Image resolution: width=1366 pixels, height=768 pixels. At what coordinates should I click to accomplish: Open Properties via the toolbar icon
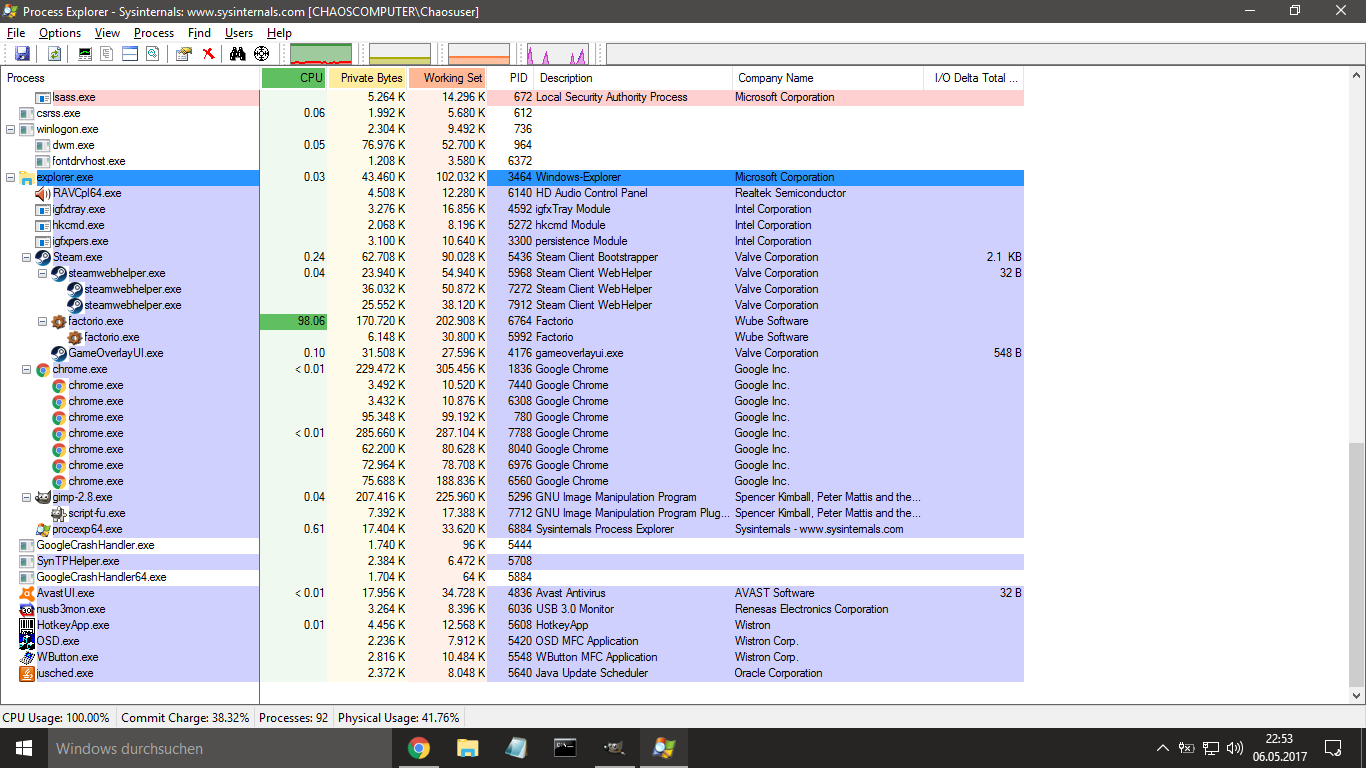tap(184, 54)
